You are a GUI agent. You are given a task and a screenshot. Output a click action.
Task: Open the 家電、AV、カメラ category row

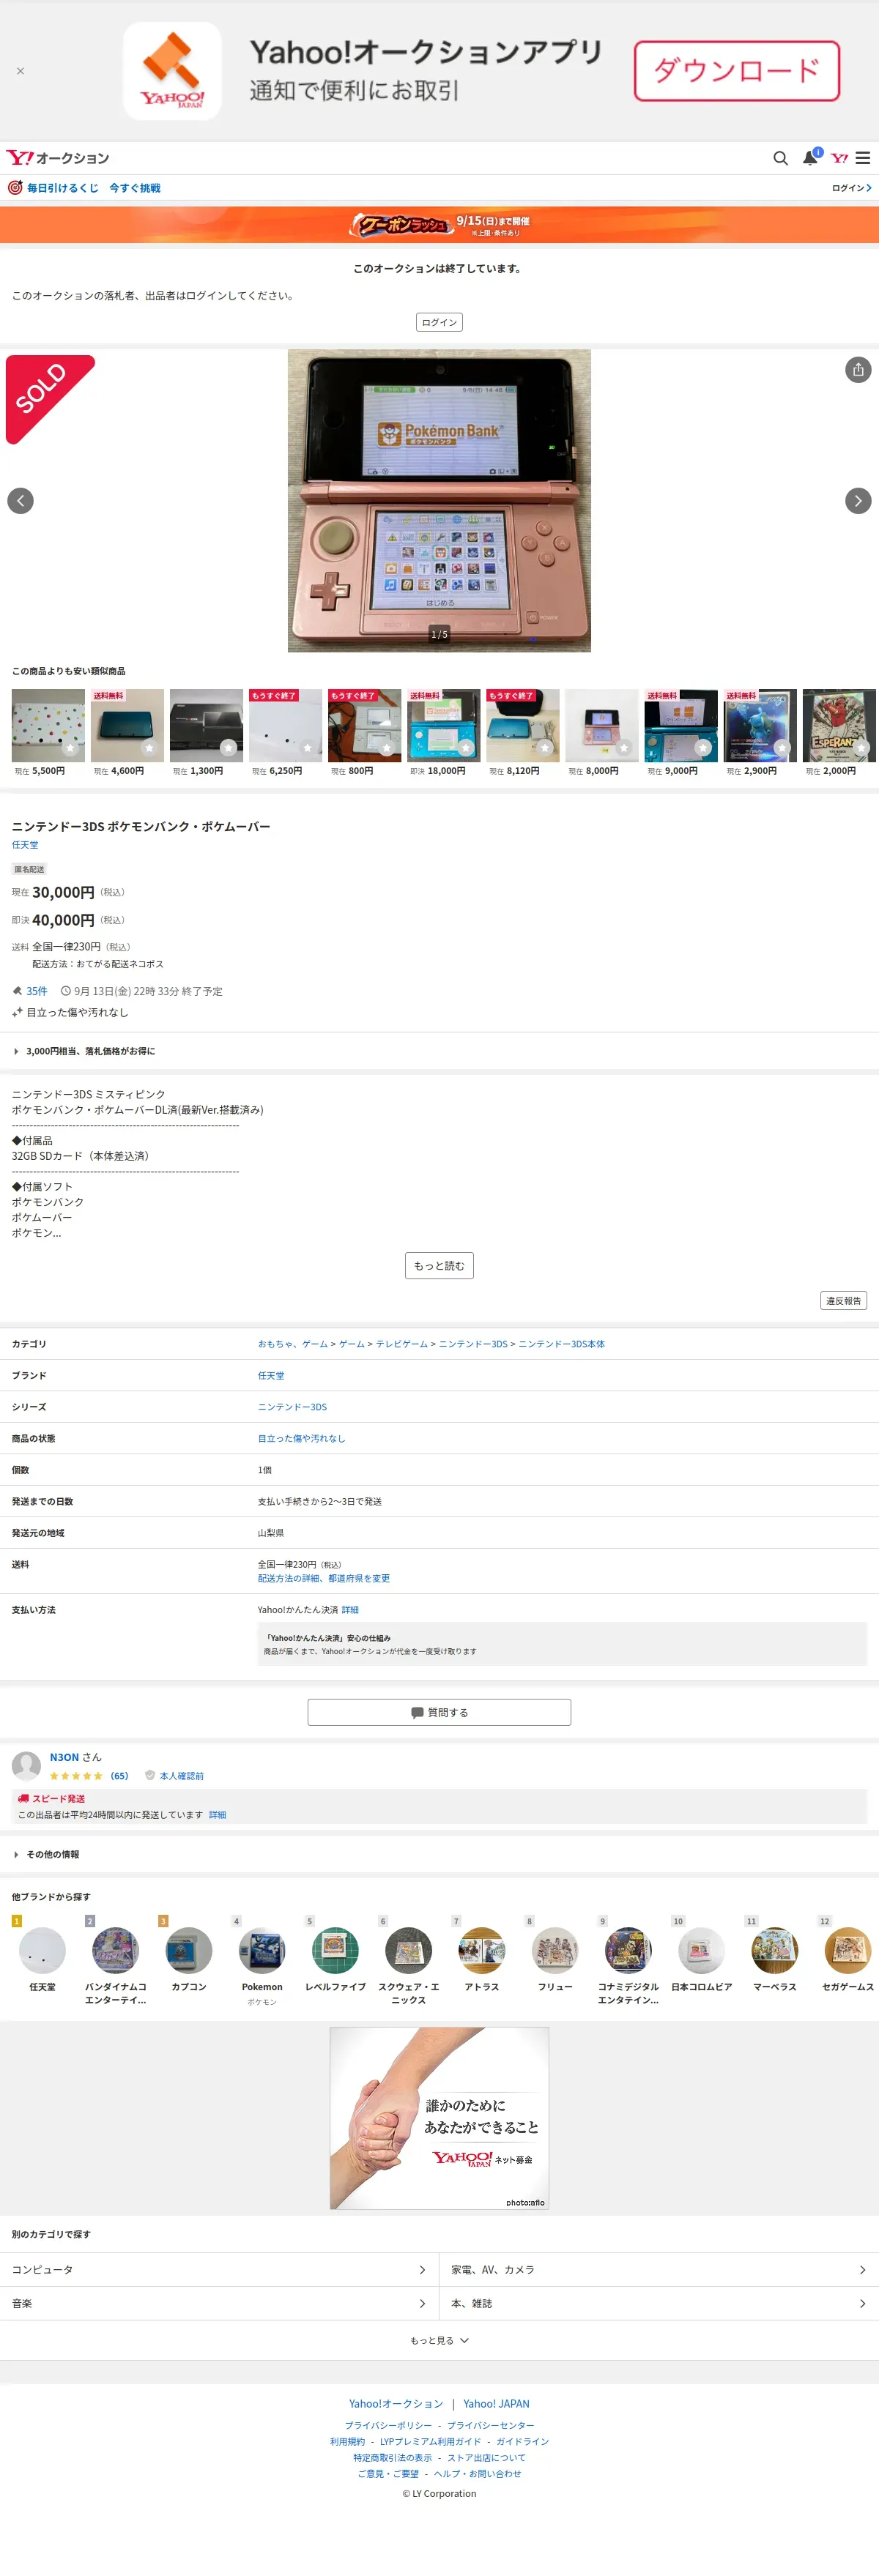659,2270
